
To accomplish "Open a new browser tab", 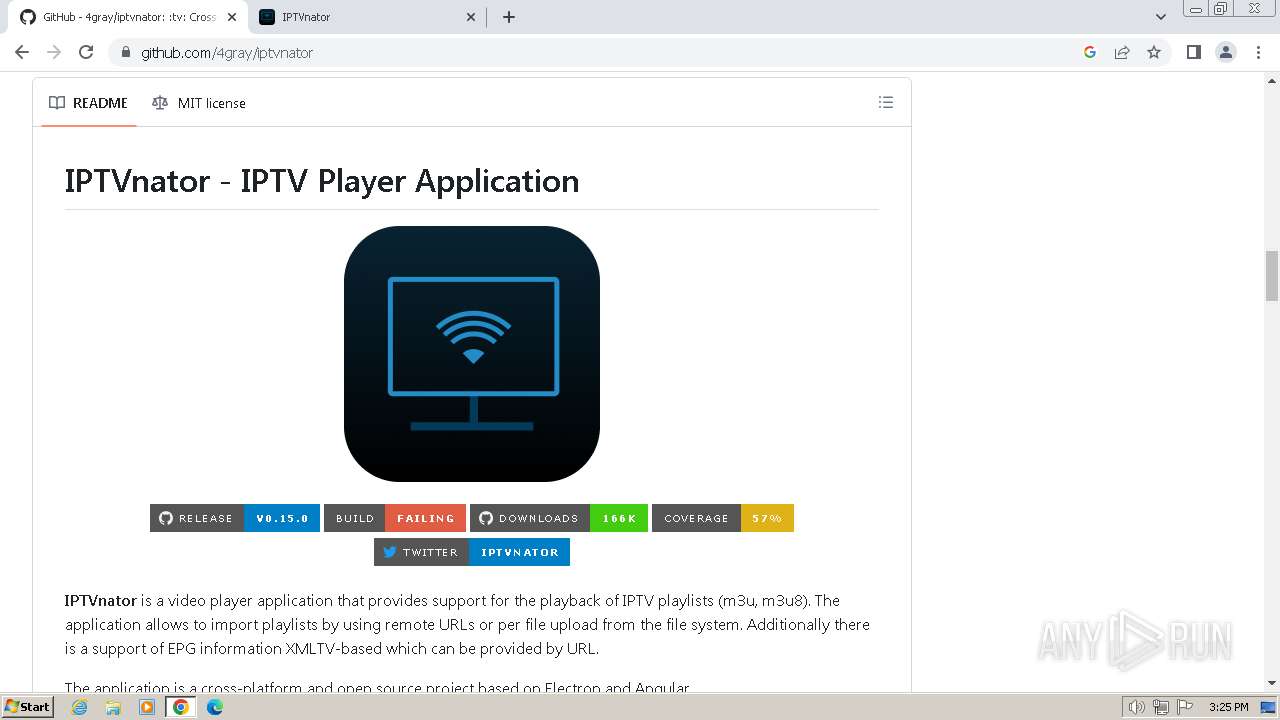I will tap(508, 17).
